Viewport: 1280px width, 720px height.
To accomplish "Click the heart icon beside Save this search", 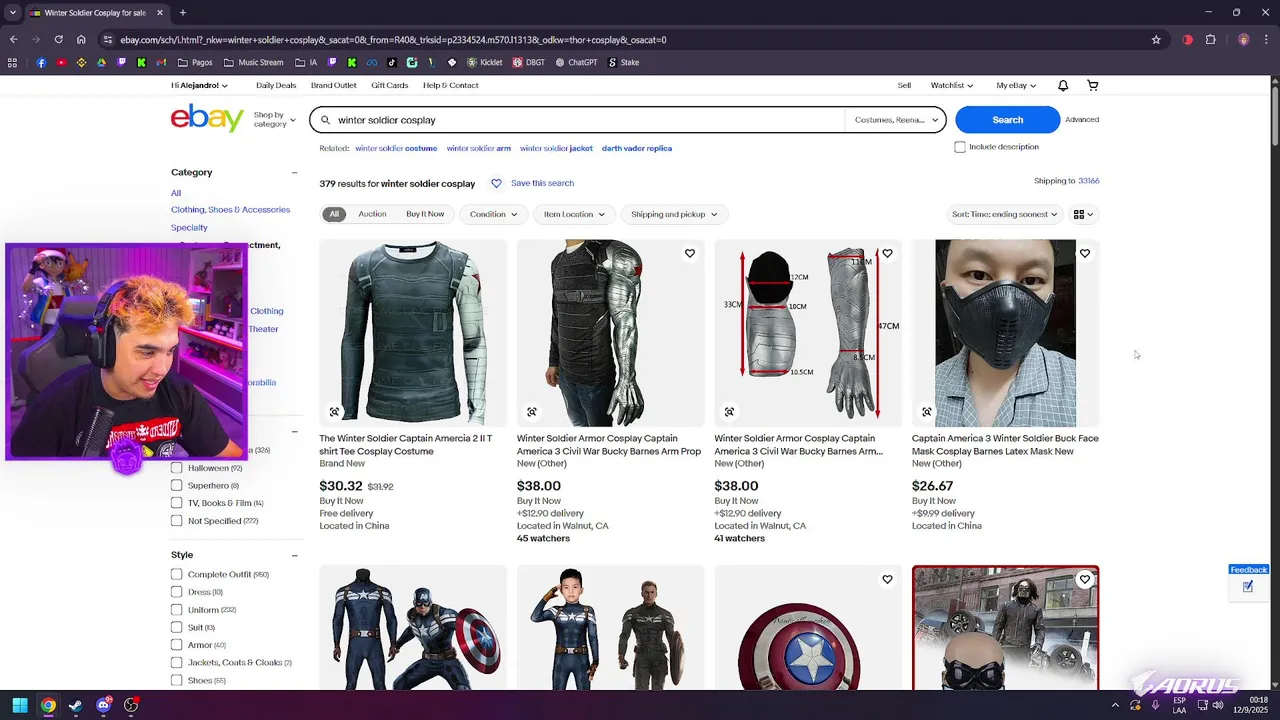I will pos(496,184).
